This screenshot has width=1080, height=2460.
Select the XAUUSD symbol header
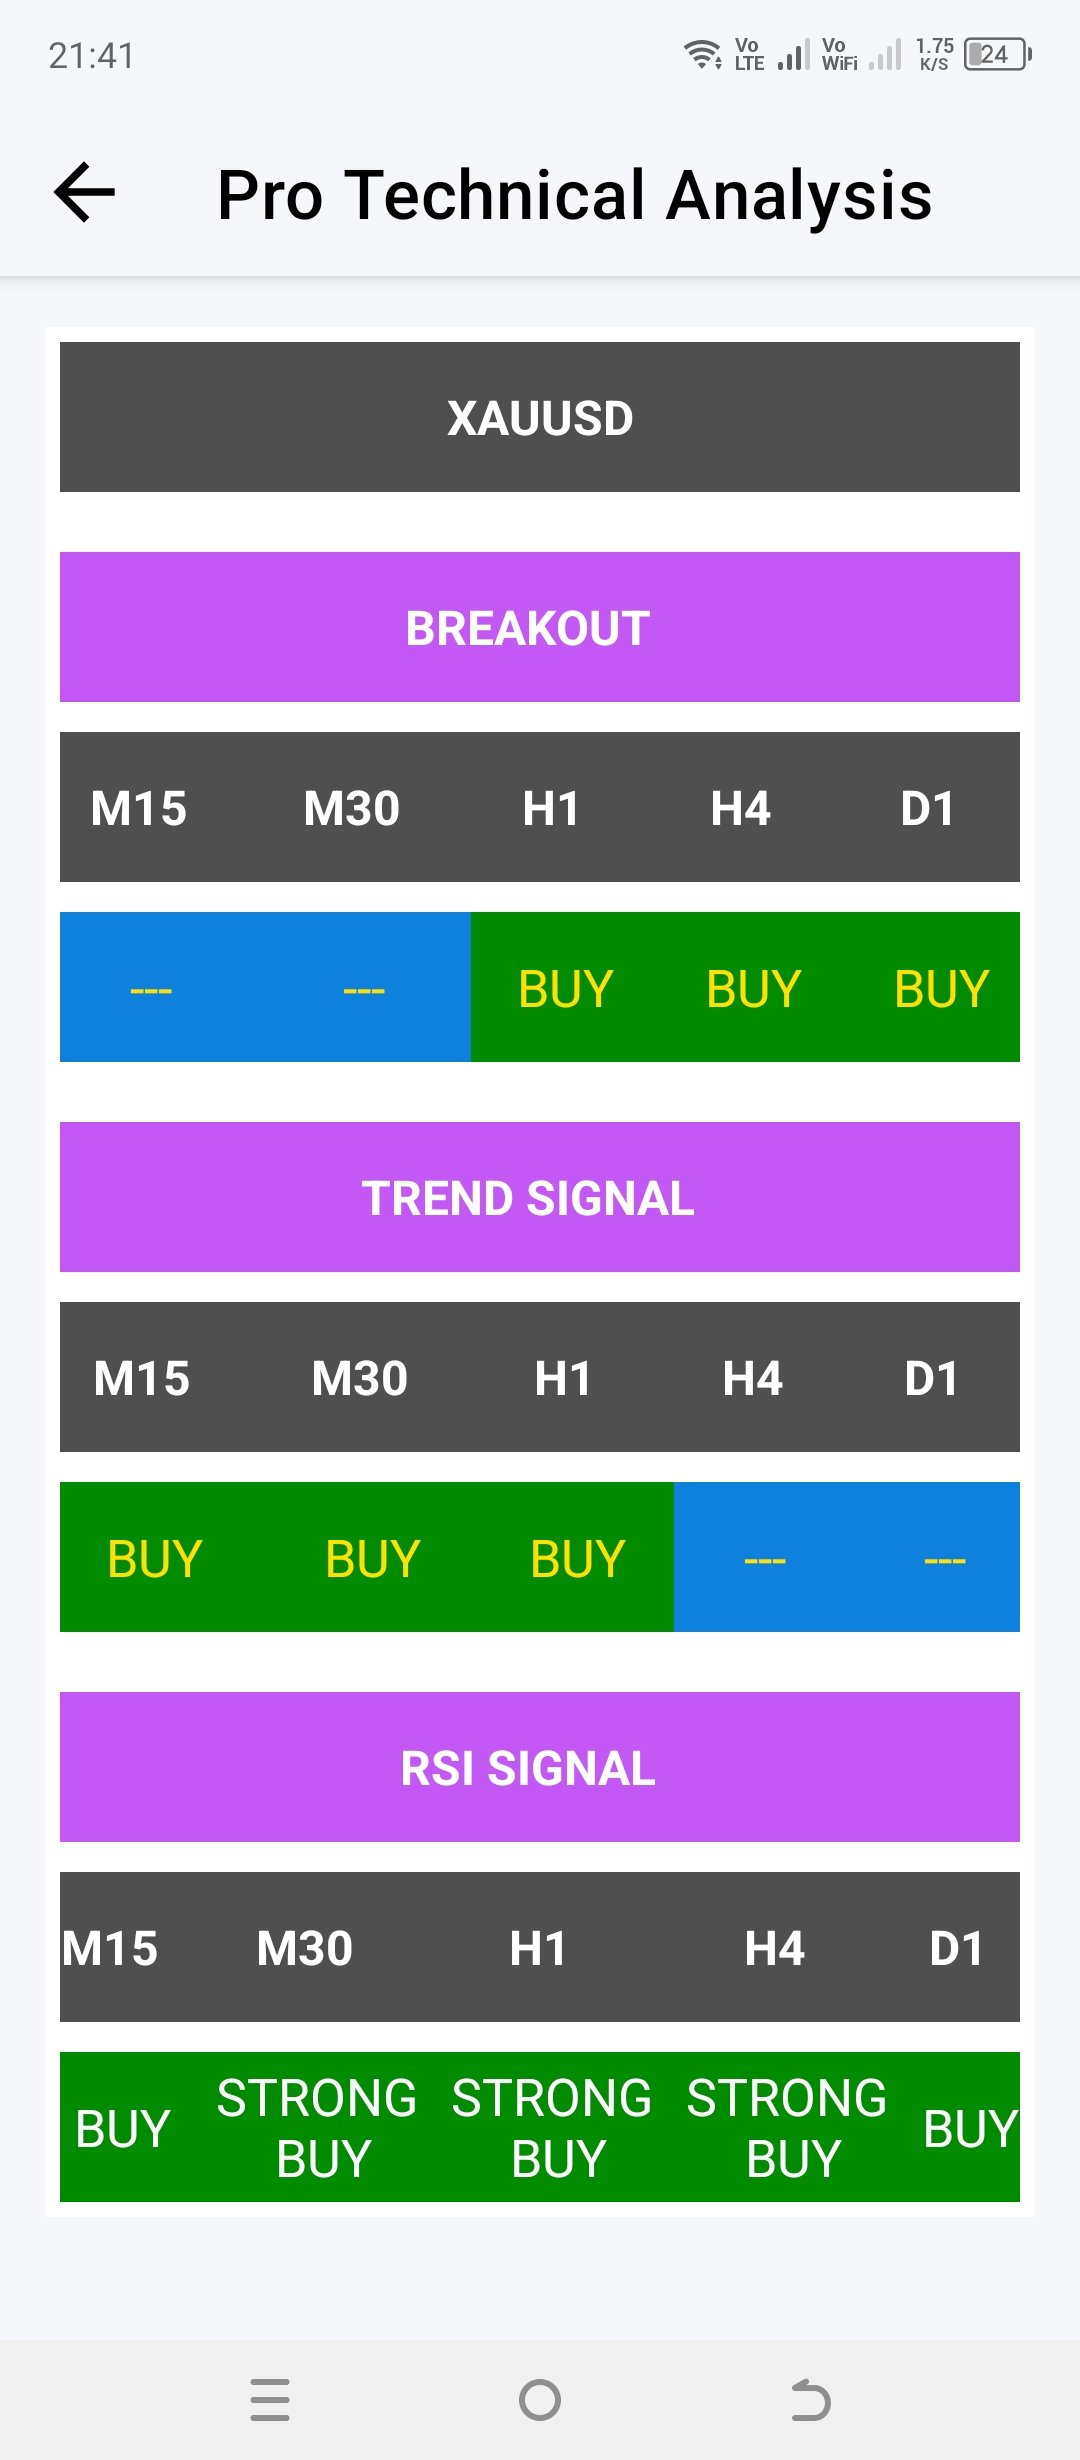click(x=540, y=417)
